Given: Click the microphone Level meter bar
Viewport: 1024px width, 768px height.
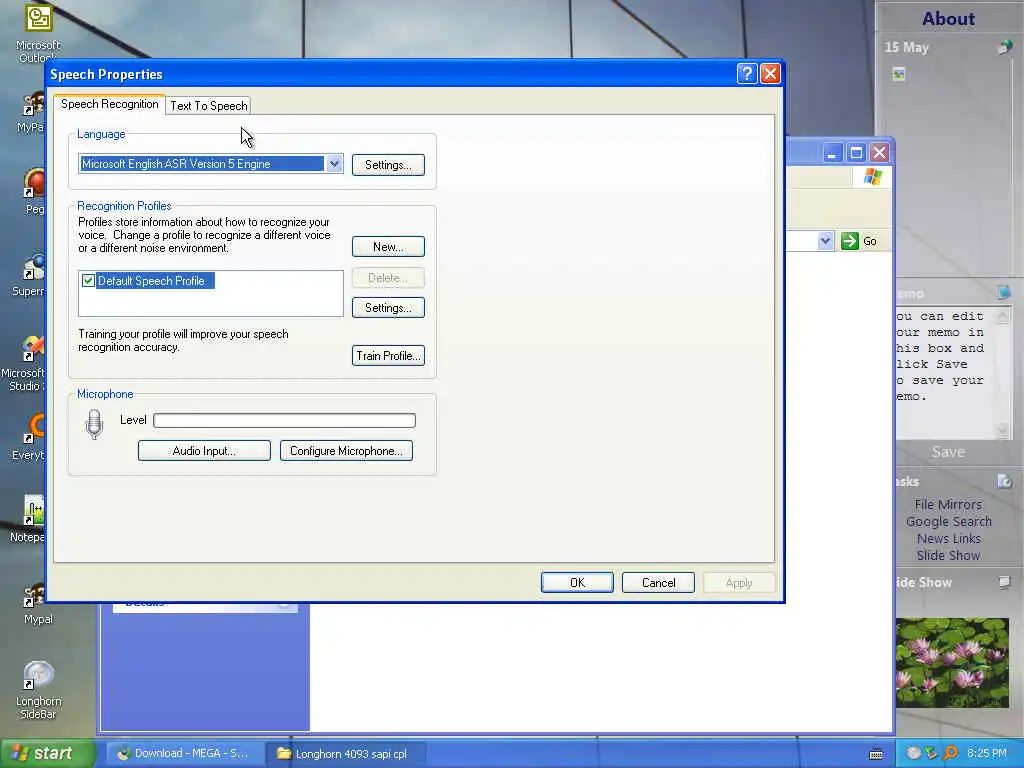Looking at the screenshot, I should coord(284,420).
